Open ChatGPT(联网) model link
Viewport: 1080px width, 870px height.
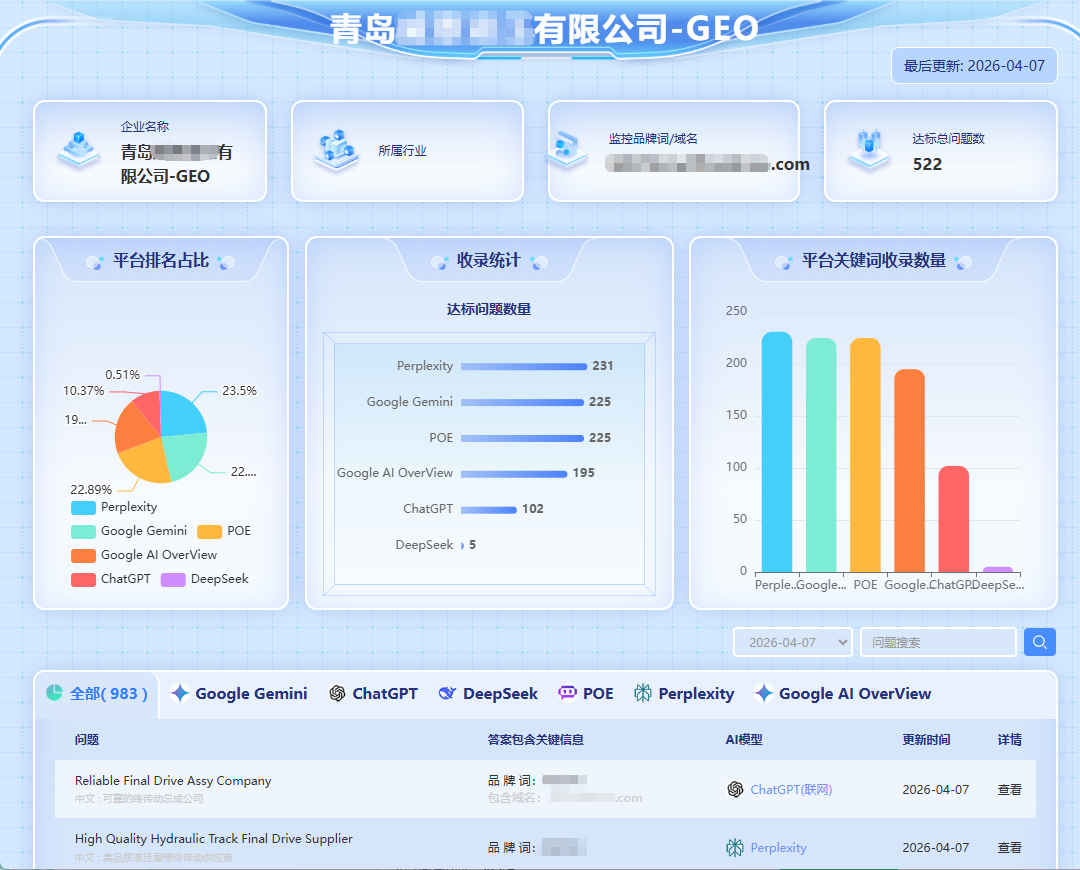click(x=791, y=789)
